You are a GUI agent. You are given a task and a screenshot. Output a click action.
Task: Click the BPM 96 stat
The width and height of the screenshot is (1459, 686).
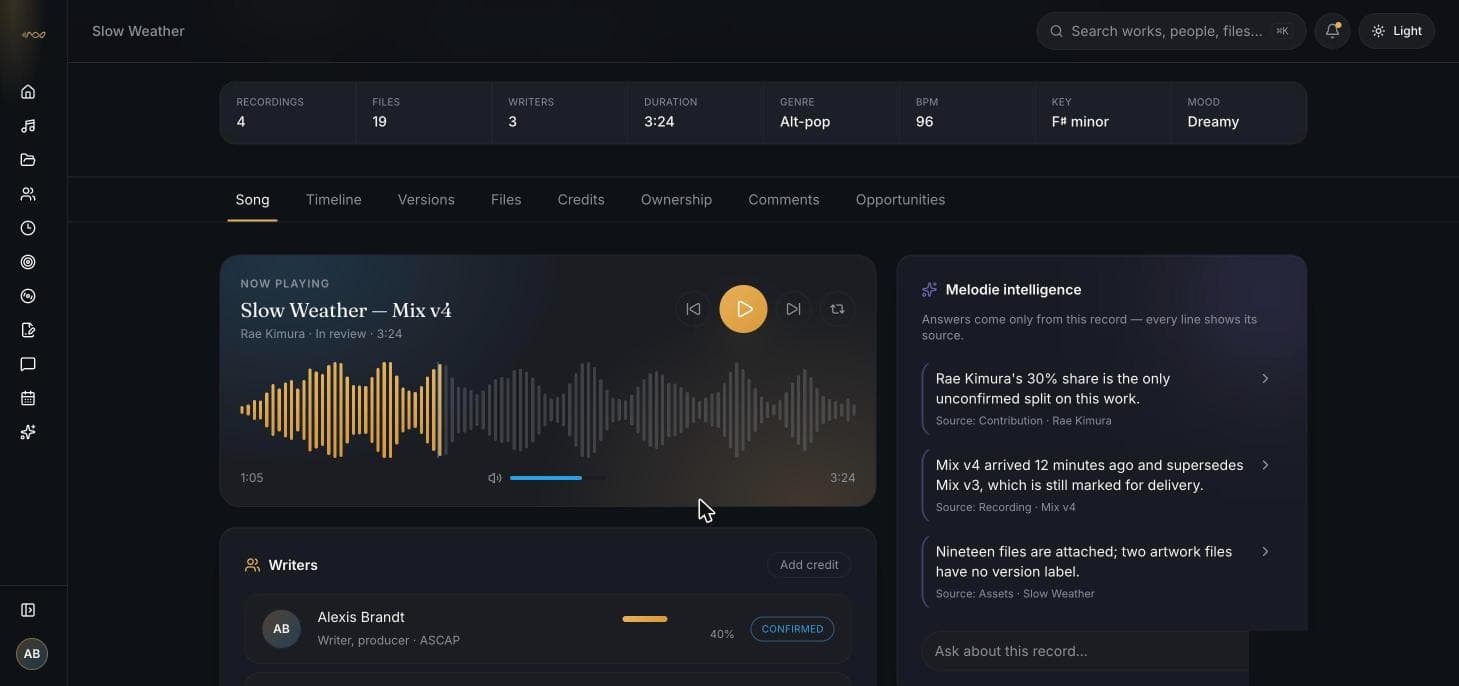(968, 112)
